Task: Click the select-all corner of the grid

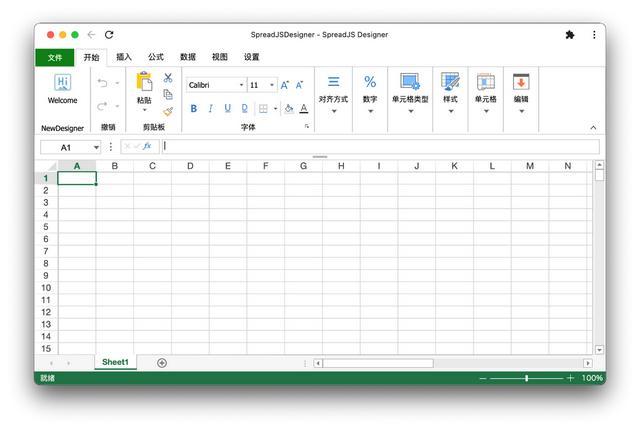Action: click(47, 166)
